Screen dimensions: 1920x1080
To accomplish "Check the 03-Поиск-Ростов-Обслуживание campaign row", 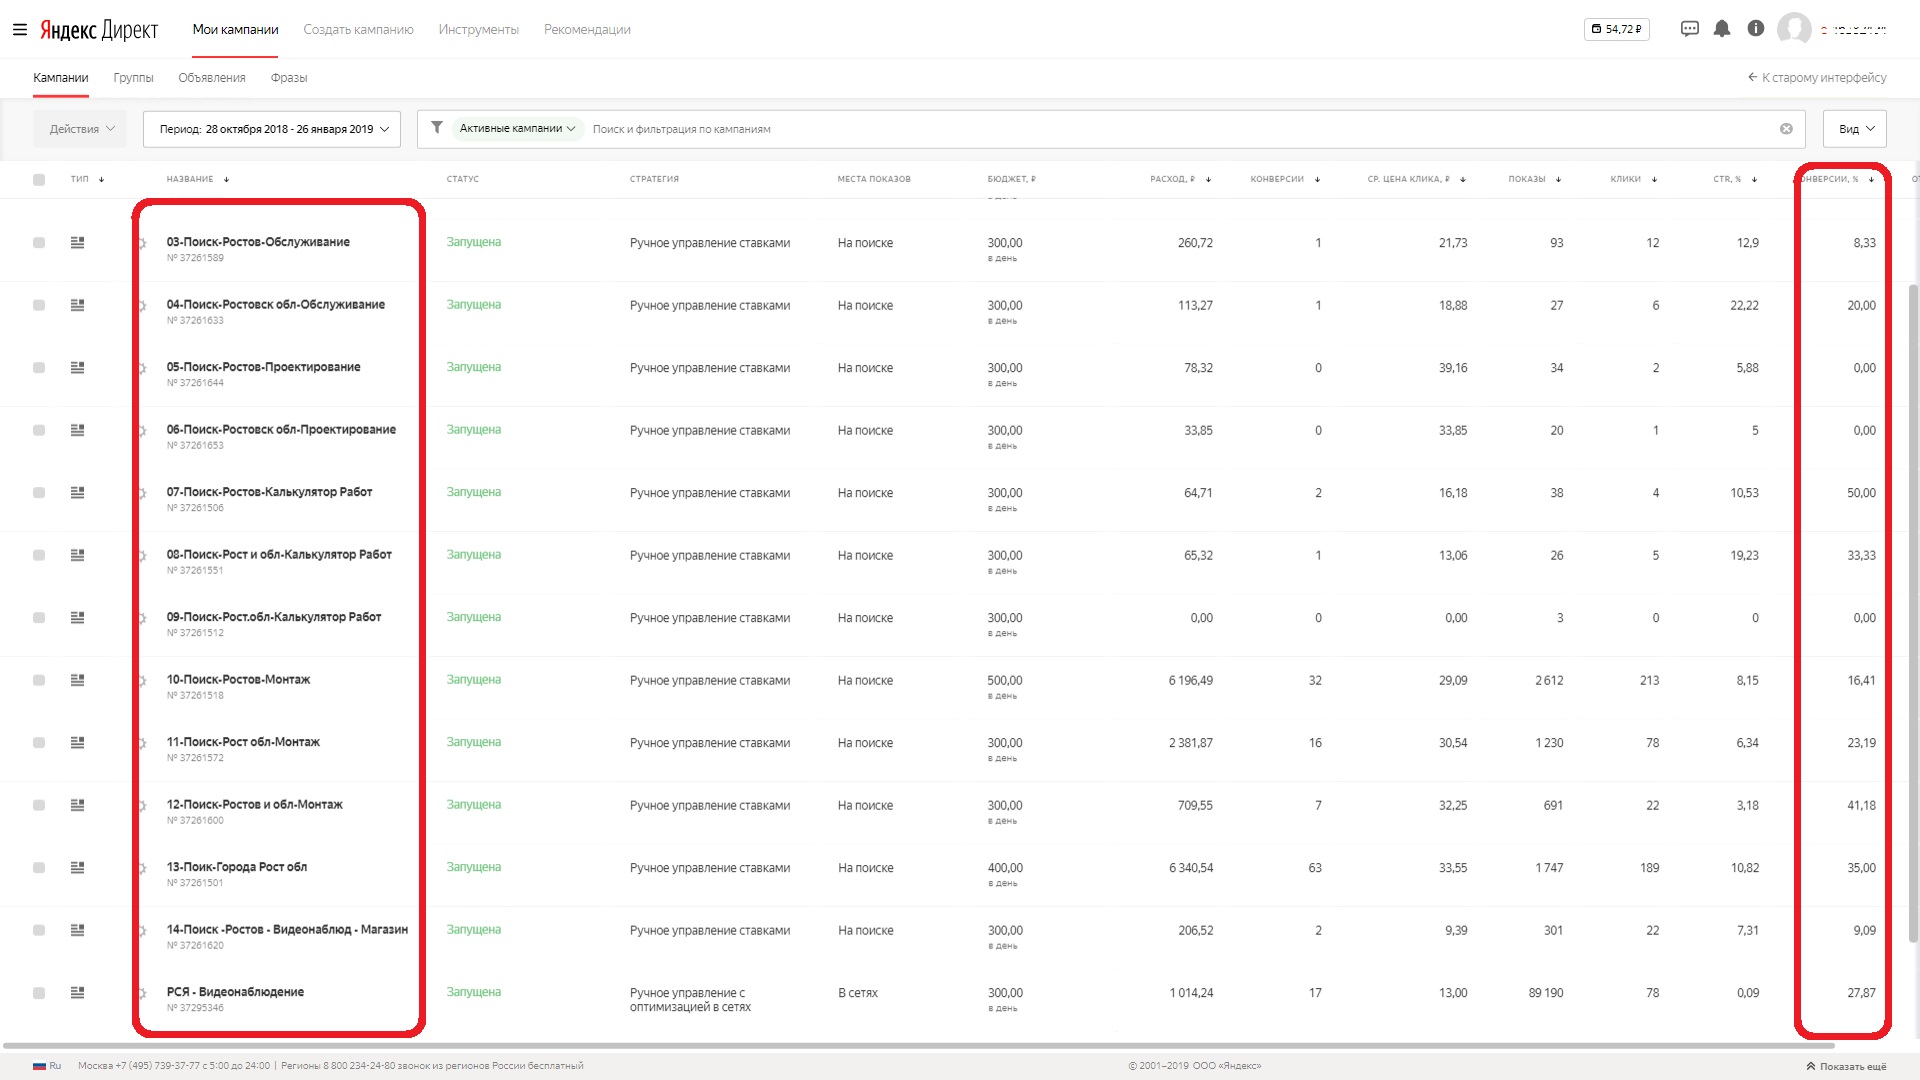I will click(39, 243).
